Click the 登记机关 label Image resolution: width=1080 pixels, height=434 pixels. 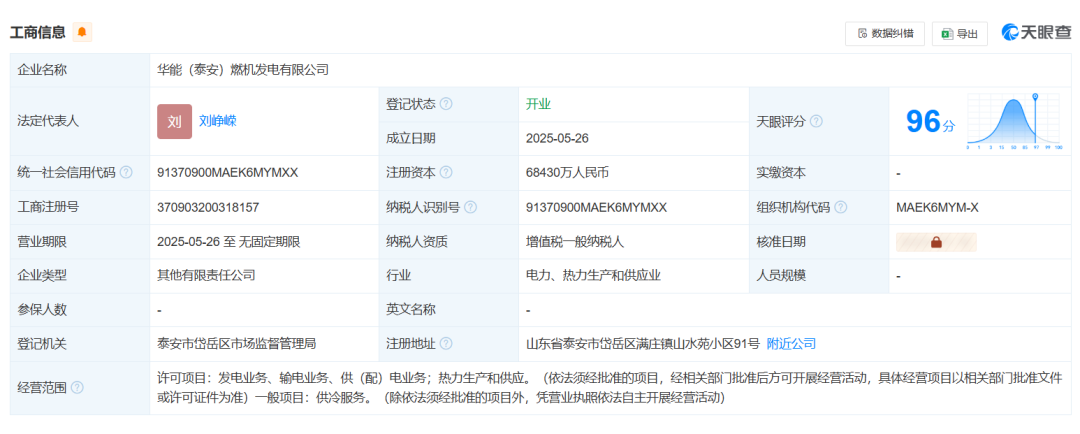point(42,344)
